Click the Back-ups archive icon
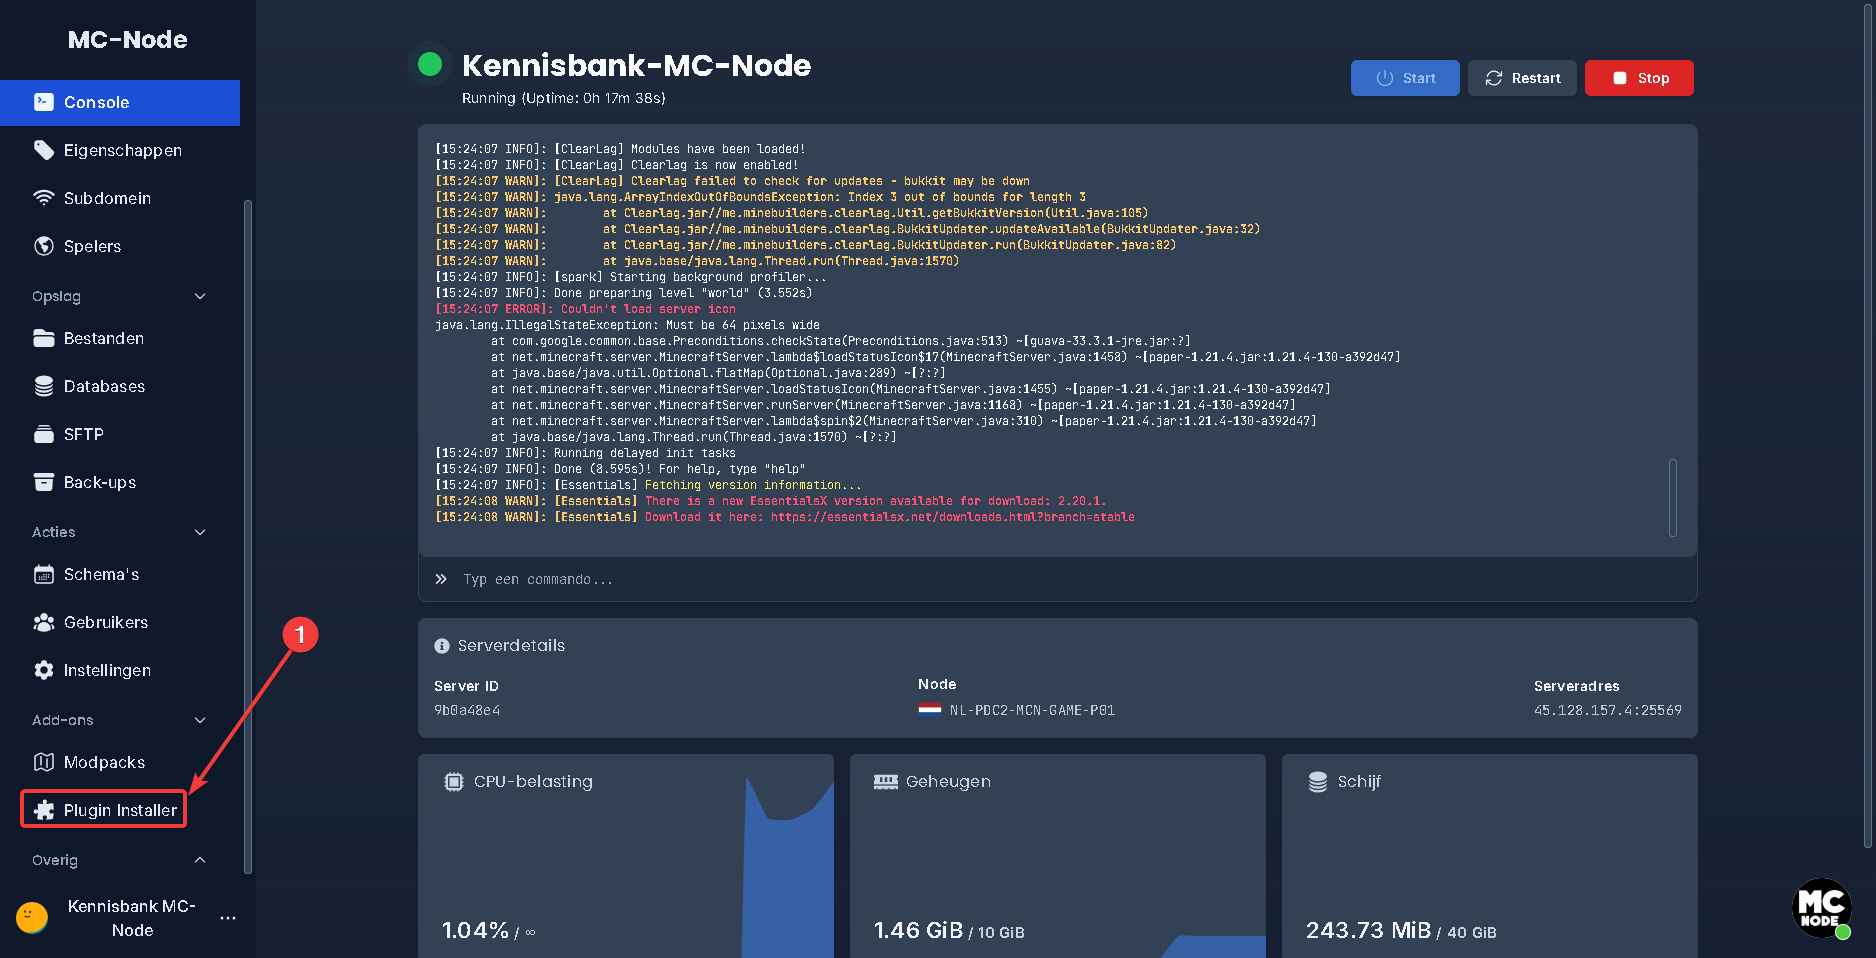Image resolution: width=1876 pixels, height=958 pixels. point(44,482)
